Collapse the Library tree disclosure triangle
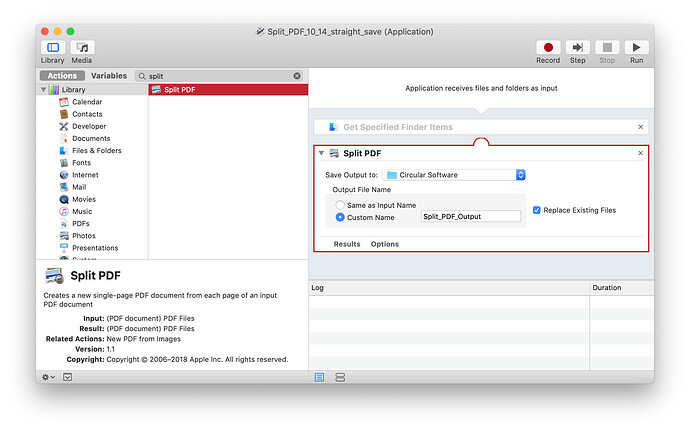The height and width of the screenshot is (430, 690). coord(43,90)
